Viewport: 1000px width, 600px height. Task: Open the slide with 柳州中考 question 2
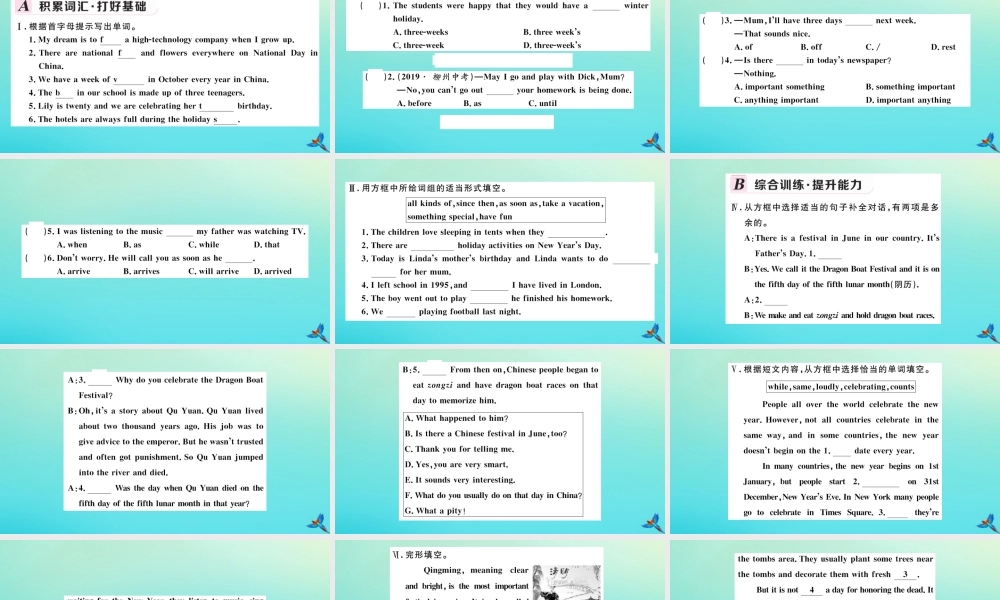[x=500, y=75]
